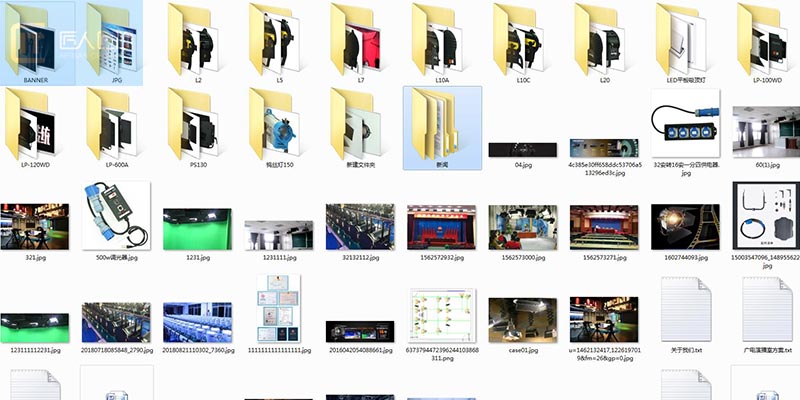800x400 pixels.
Task: Select the 1562573271.jpg auditorium image
Action: (x=604, y=227)
